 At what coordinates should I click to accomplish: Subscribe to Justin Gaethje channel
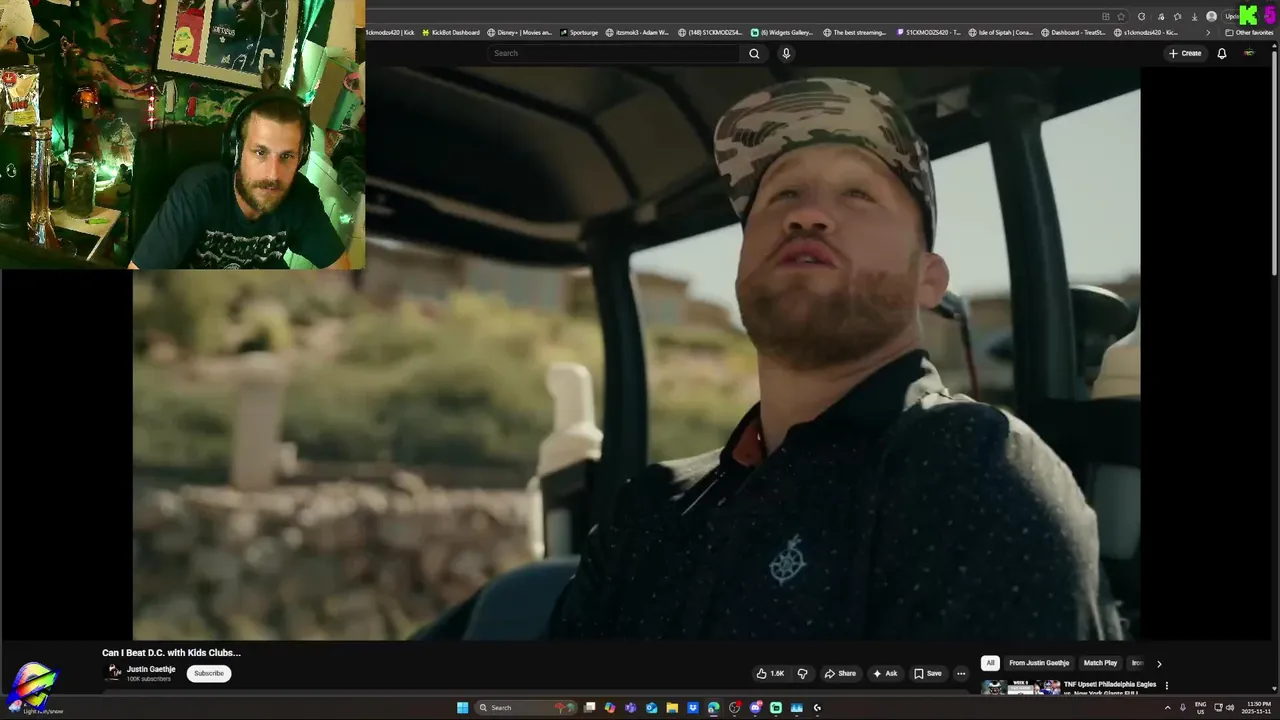pyautogui.click(x=209, y=673)
